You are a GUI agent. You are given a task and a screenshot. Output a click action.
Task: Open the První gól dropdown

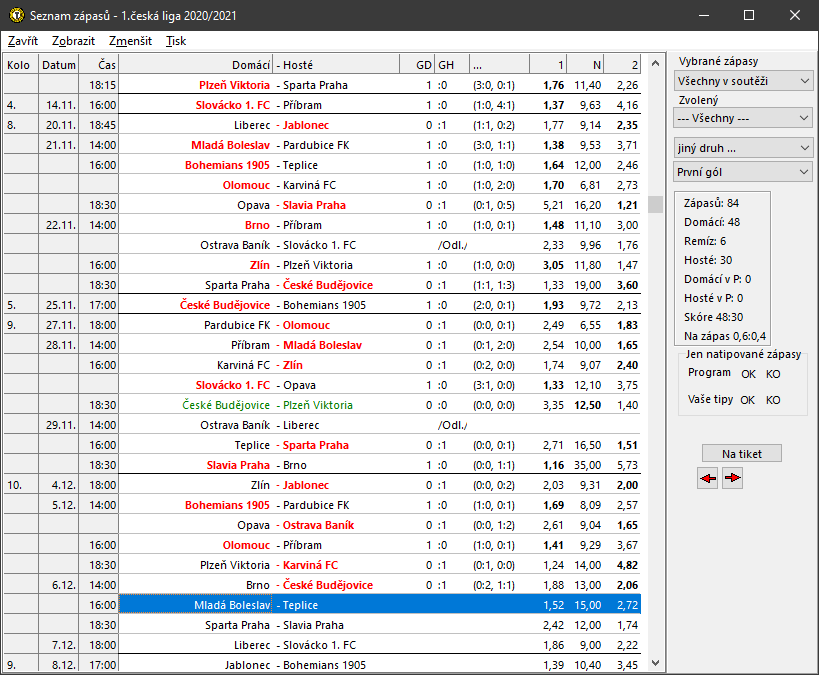743,172
